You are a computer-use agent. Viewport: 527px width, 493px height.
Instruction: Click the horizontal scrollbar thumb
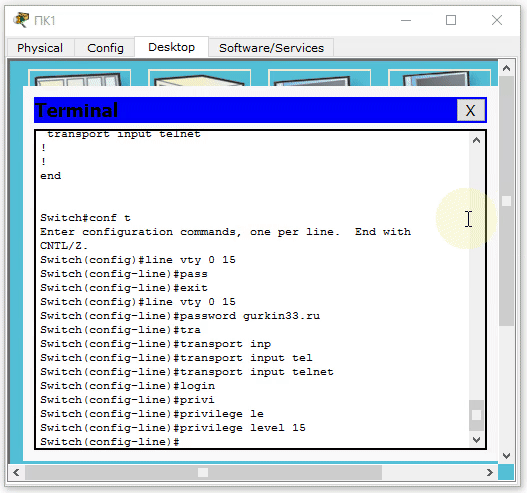[x=203, y=473]
